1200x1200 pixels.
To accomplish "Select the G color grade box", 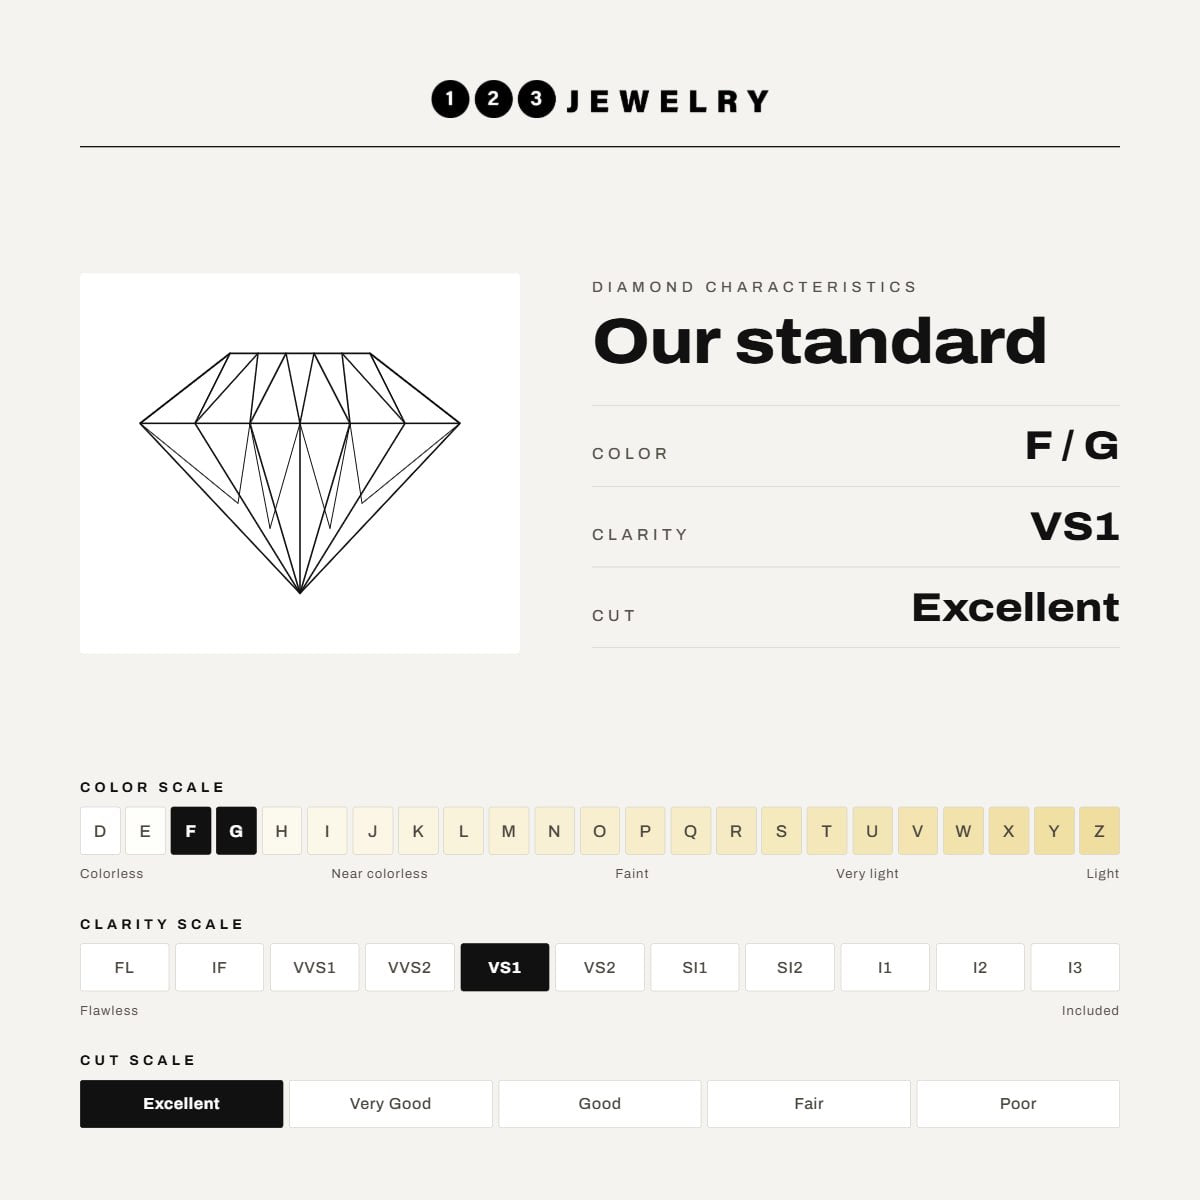I will click(236, 831).
